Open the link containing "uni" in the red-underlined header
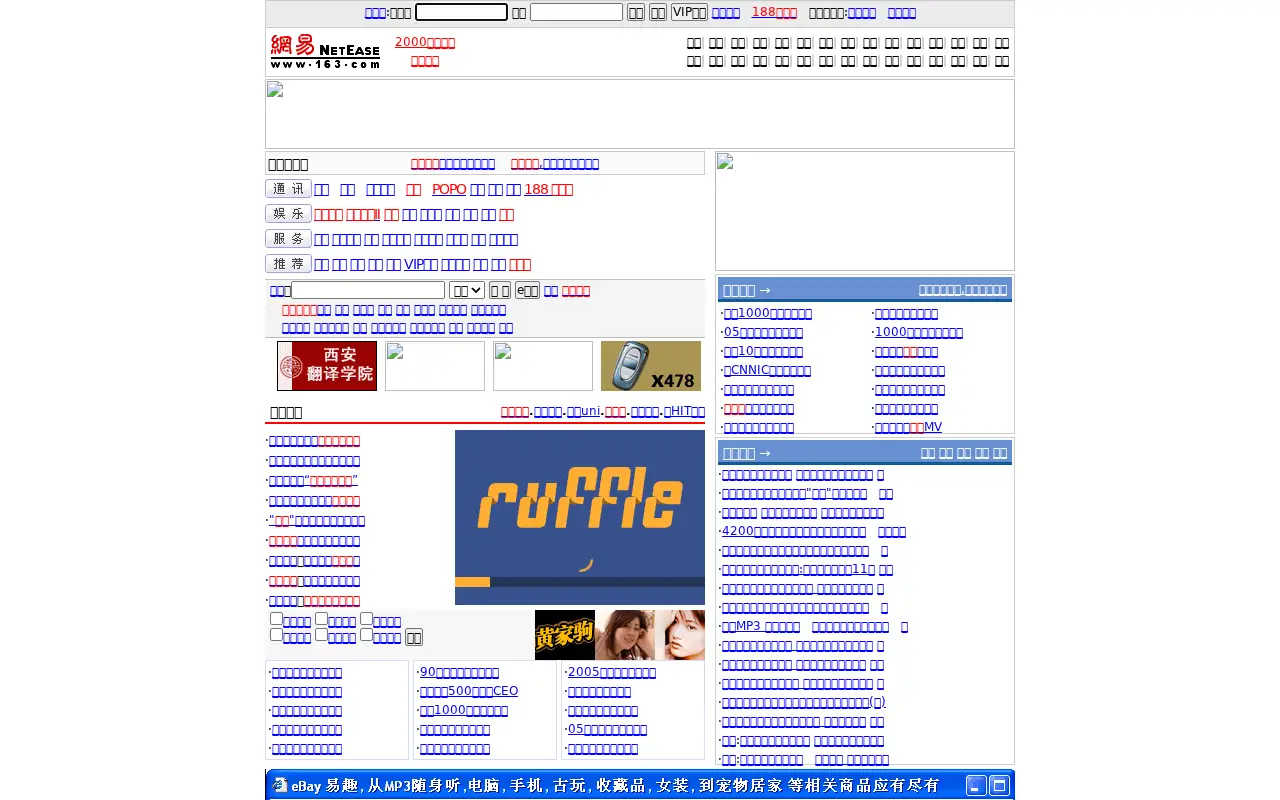Image resolution: width=1280 pixels, height=800 pixels. pyautogui.click(x=583, y=411)
